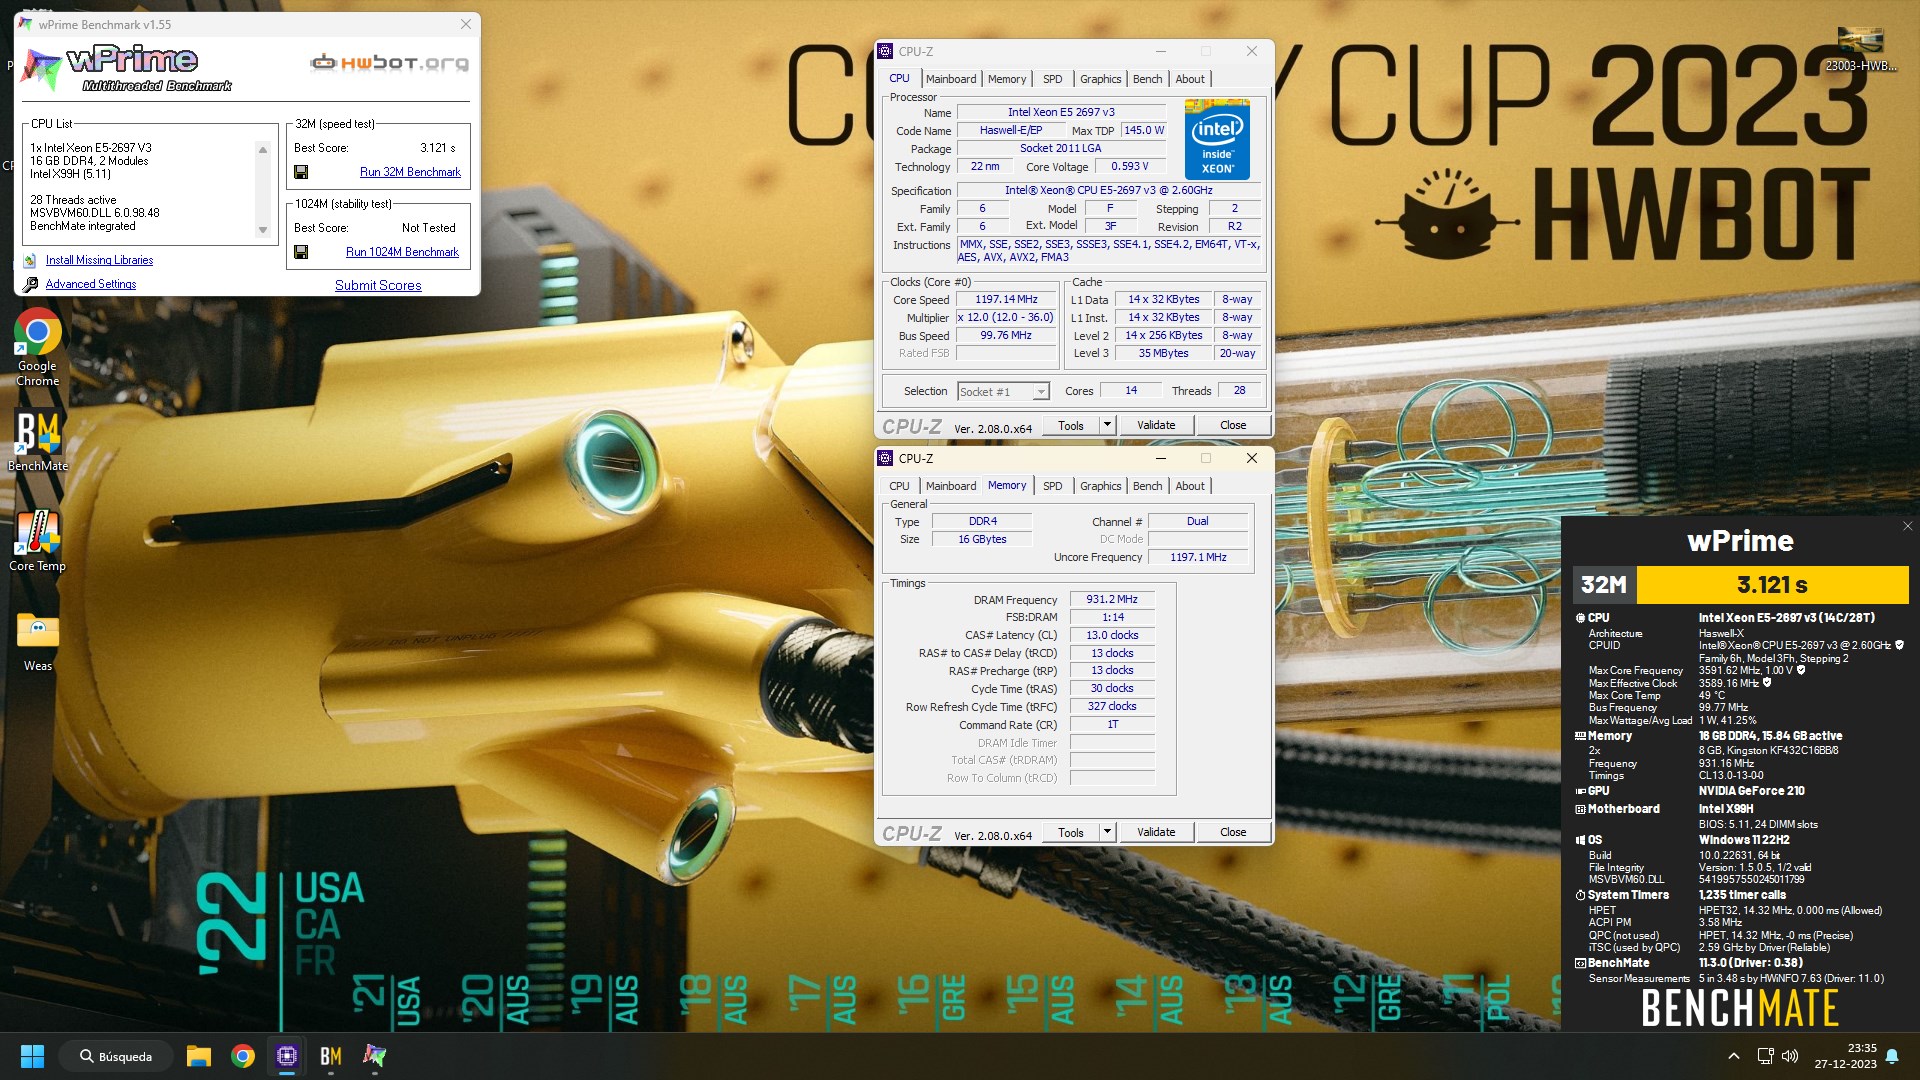1920x1080 pixels.
Task: Click the HWBOT.org logo in wPrime
Action: tap(390, 63)
